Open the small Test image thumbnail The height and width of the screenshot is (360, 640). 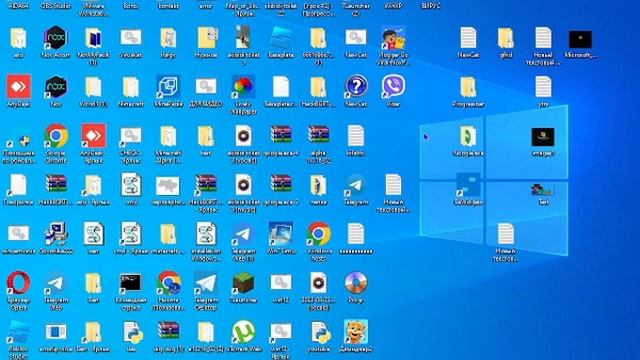(x=543, y=190)
